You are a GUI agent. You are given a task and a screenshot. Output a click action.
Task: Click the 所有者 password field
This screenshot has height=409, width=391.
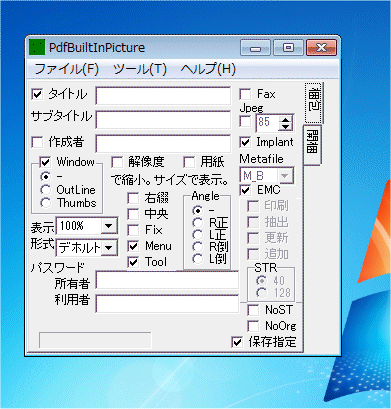point(167,280)
